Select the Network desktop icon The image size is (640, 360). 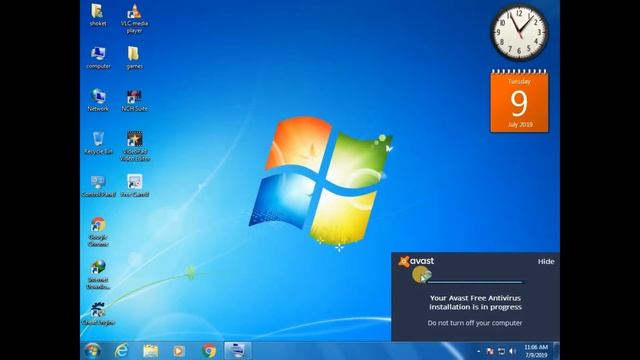[x=98, y=100]
